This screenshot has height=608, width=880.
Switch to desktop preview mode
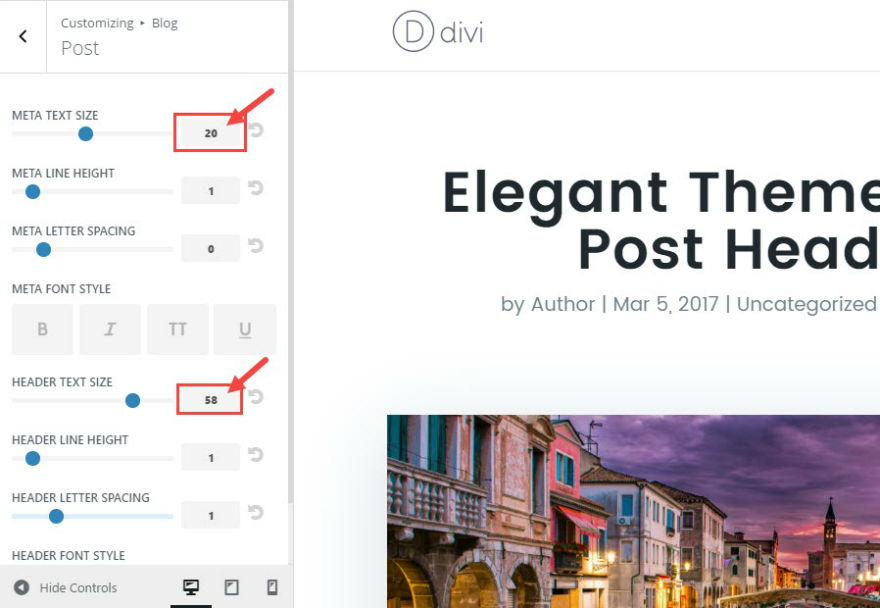(x=191, y=588)
